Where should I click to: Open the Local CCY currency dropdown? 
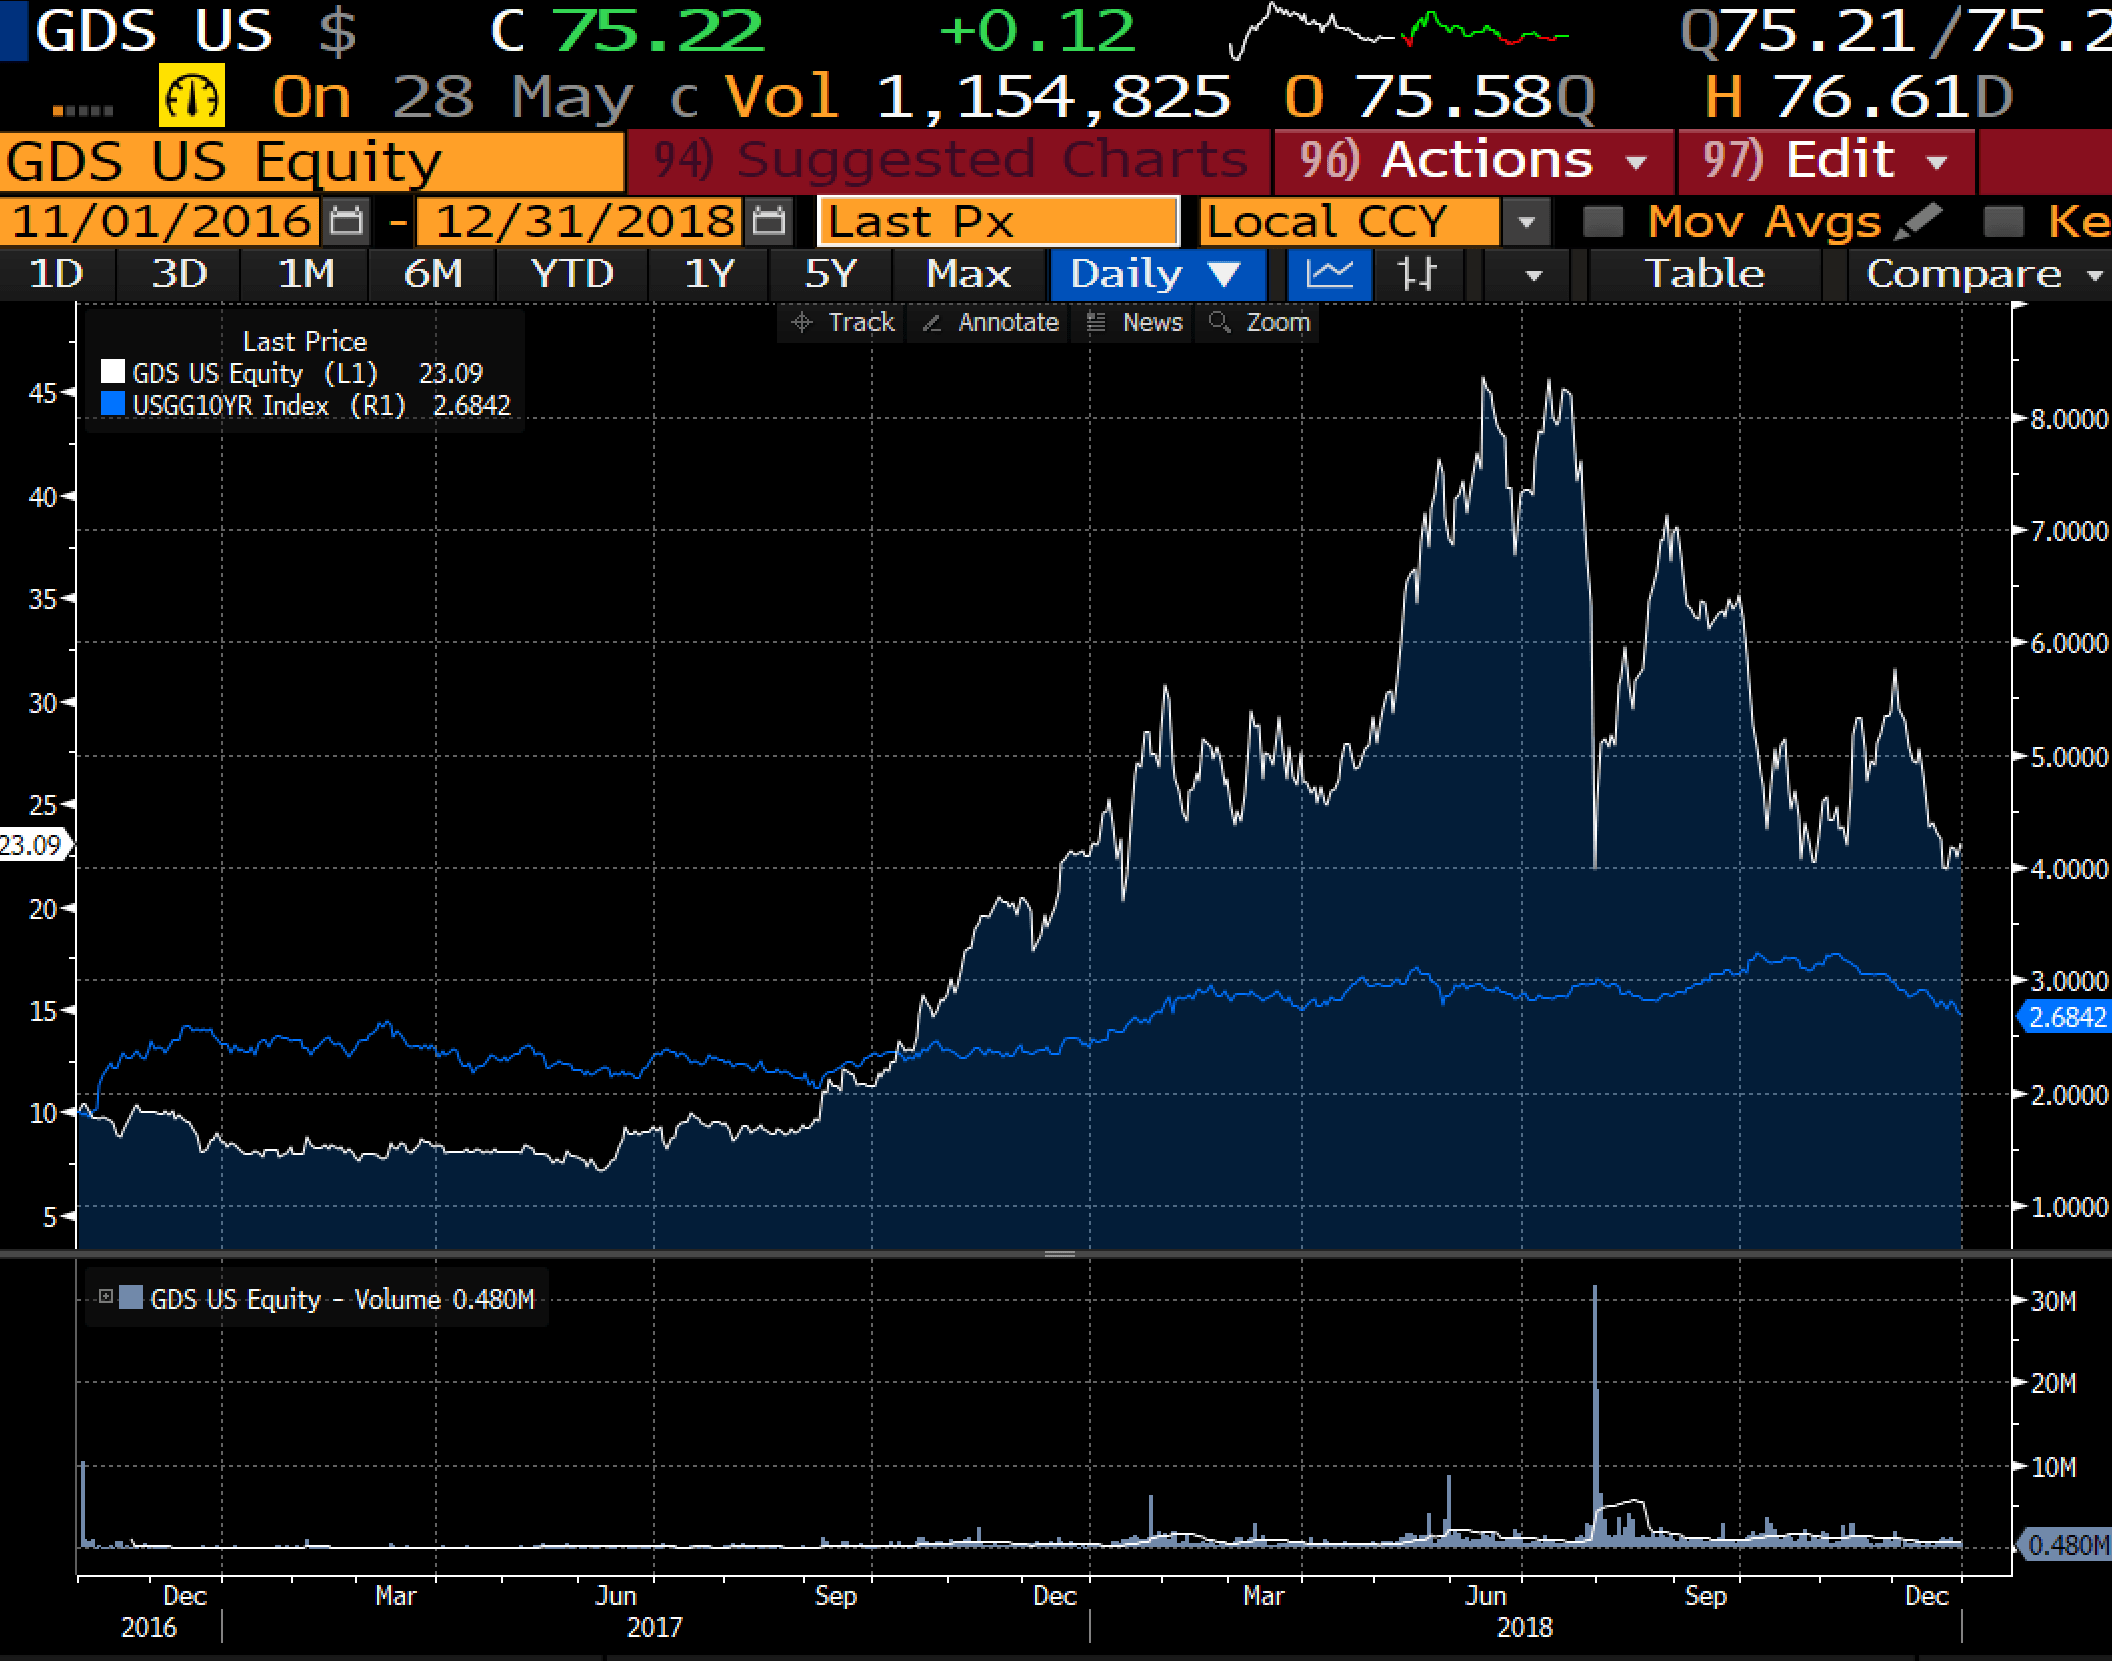point(1526,221)
